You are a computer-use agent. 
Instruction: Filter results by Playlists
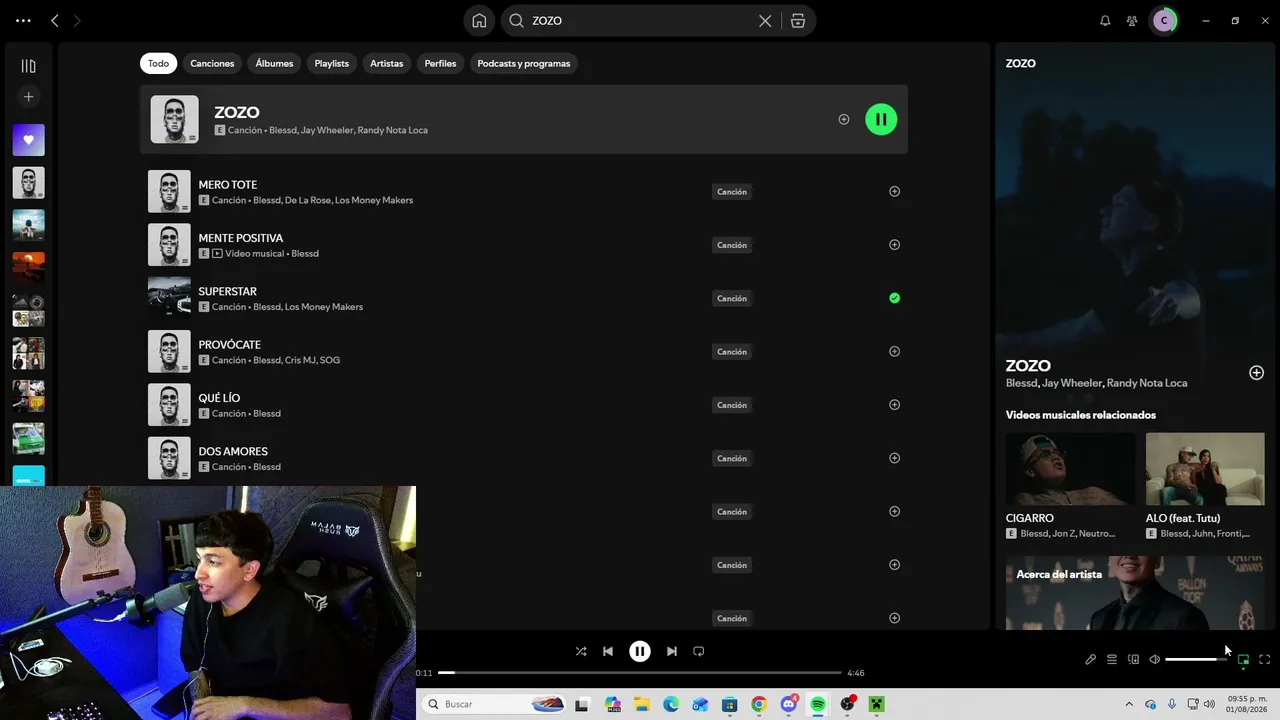click(332, 63)
